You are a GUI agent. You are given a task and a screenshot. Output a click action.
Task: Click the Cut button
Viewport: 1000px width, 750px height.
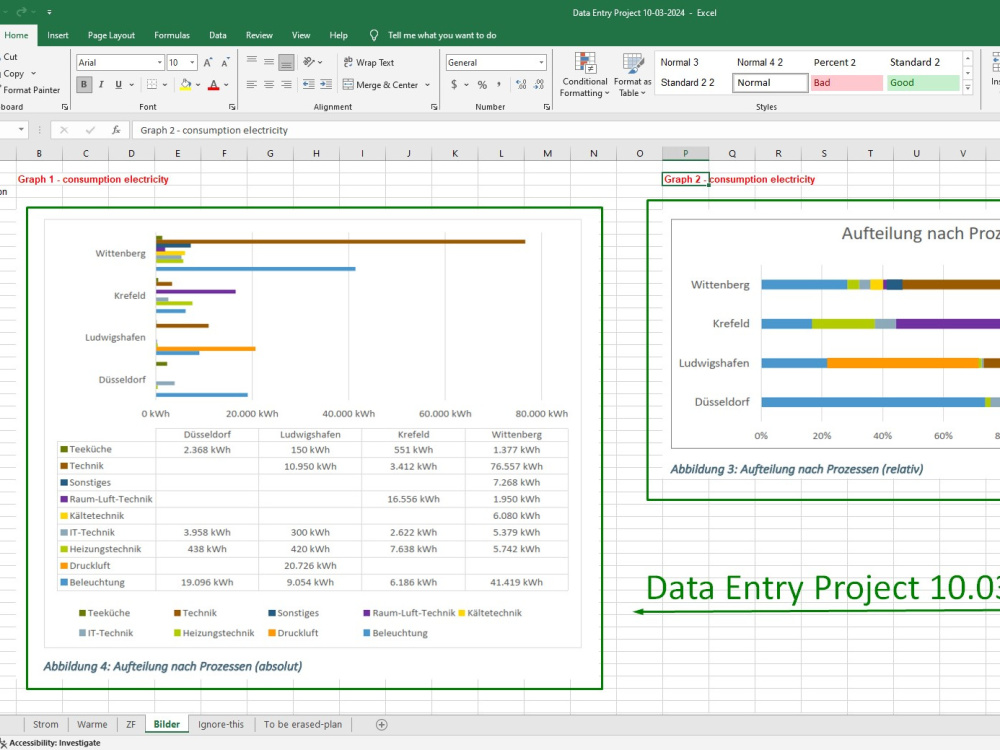click(x=10, y=57)
